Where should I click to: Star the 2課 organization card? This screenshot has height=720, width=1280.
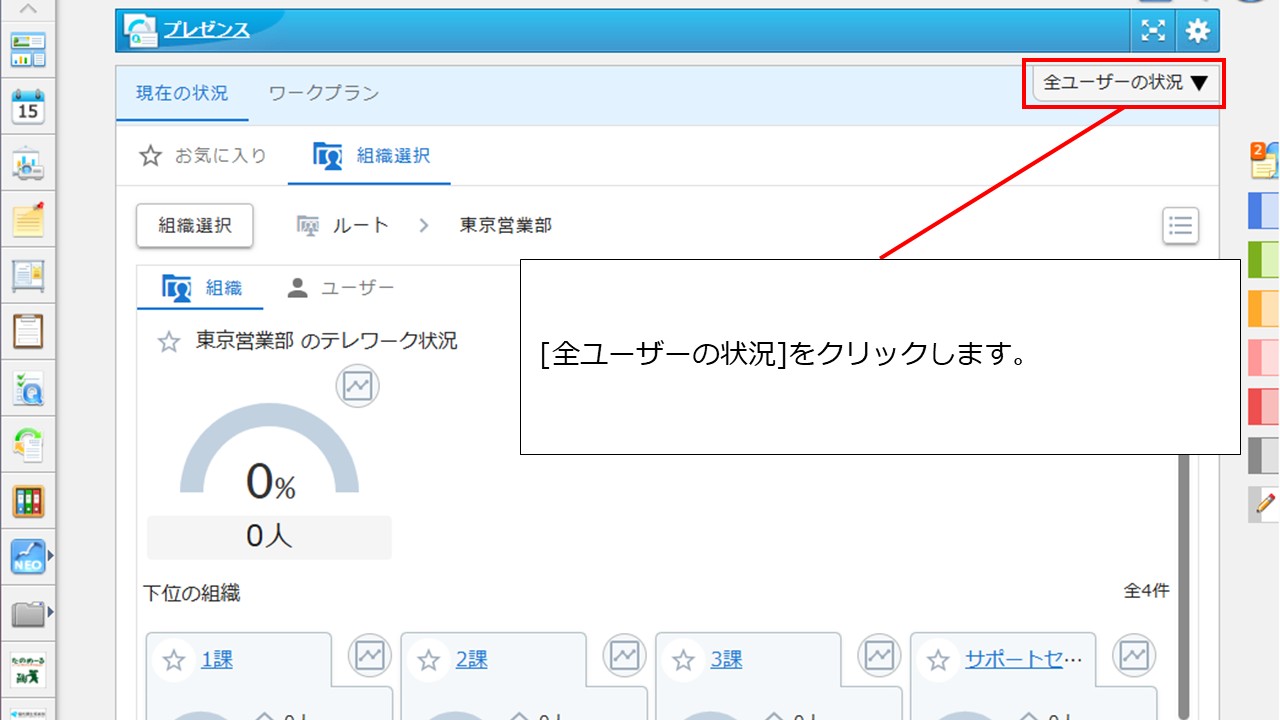click(429, 660)
